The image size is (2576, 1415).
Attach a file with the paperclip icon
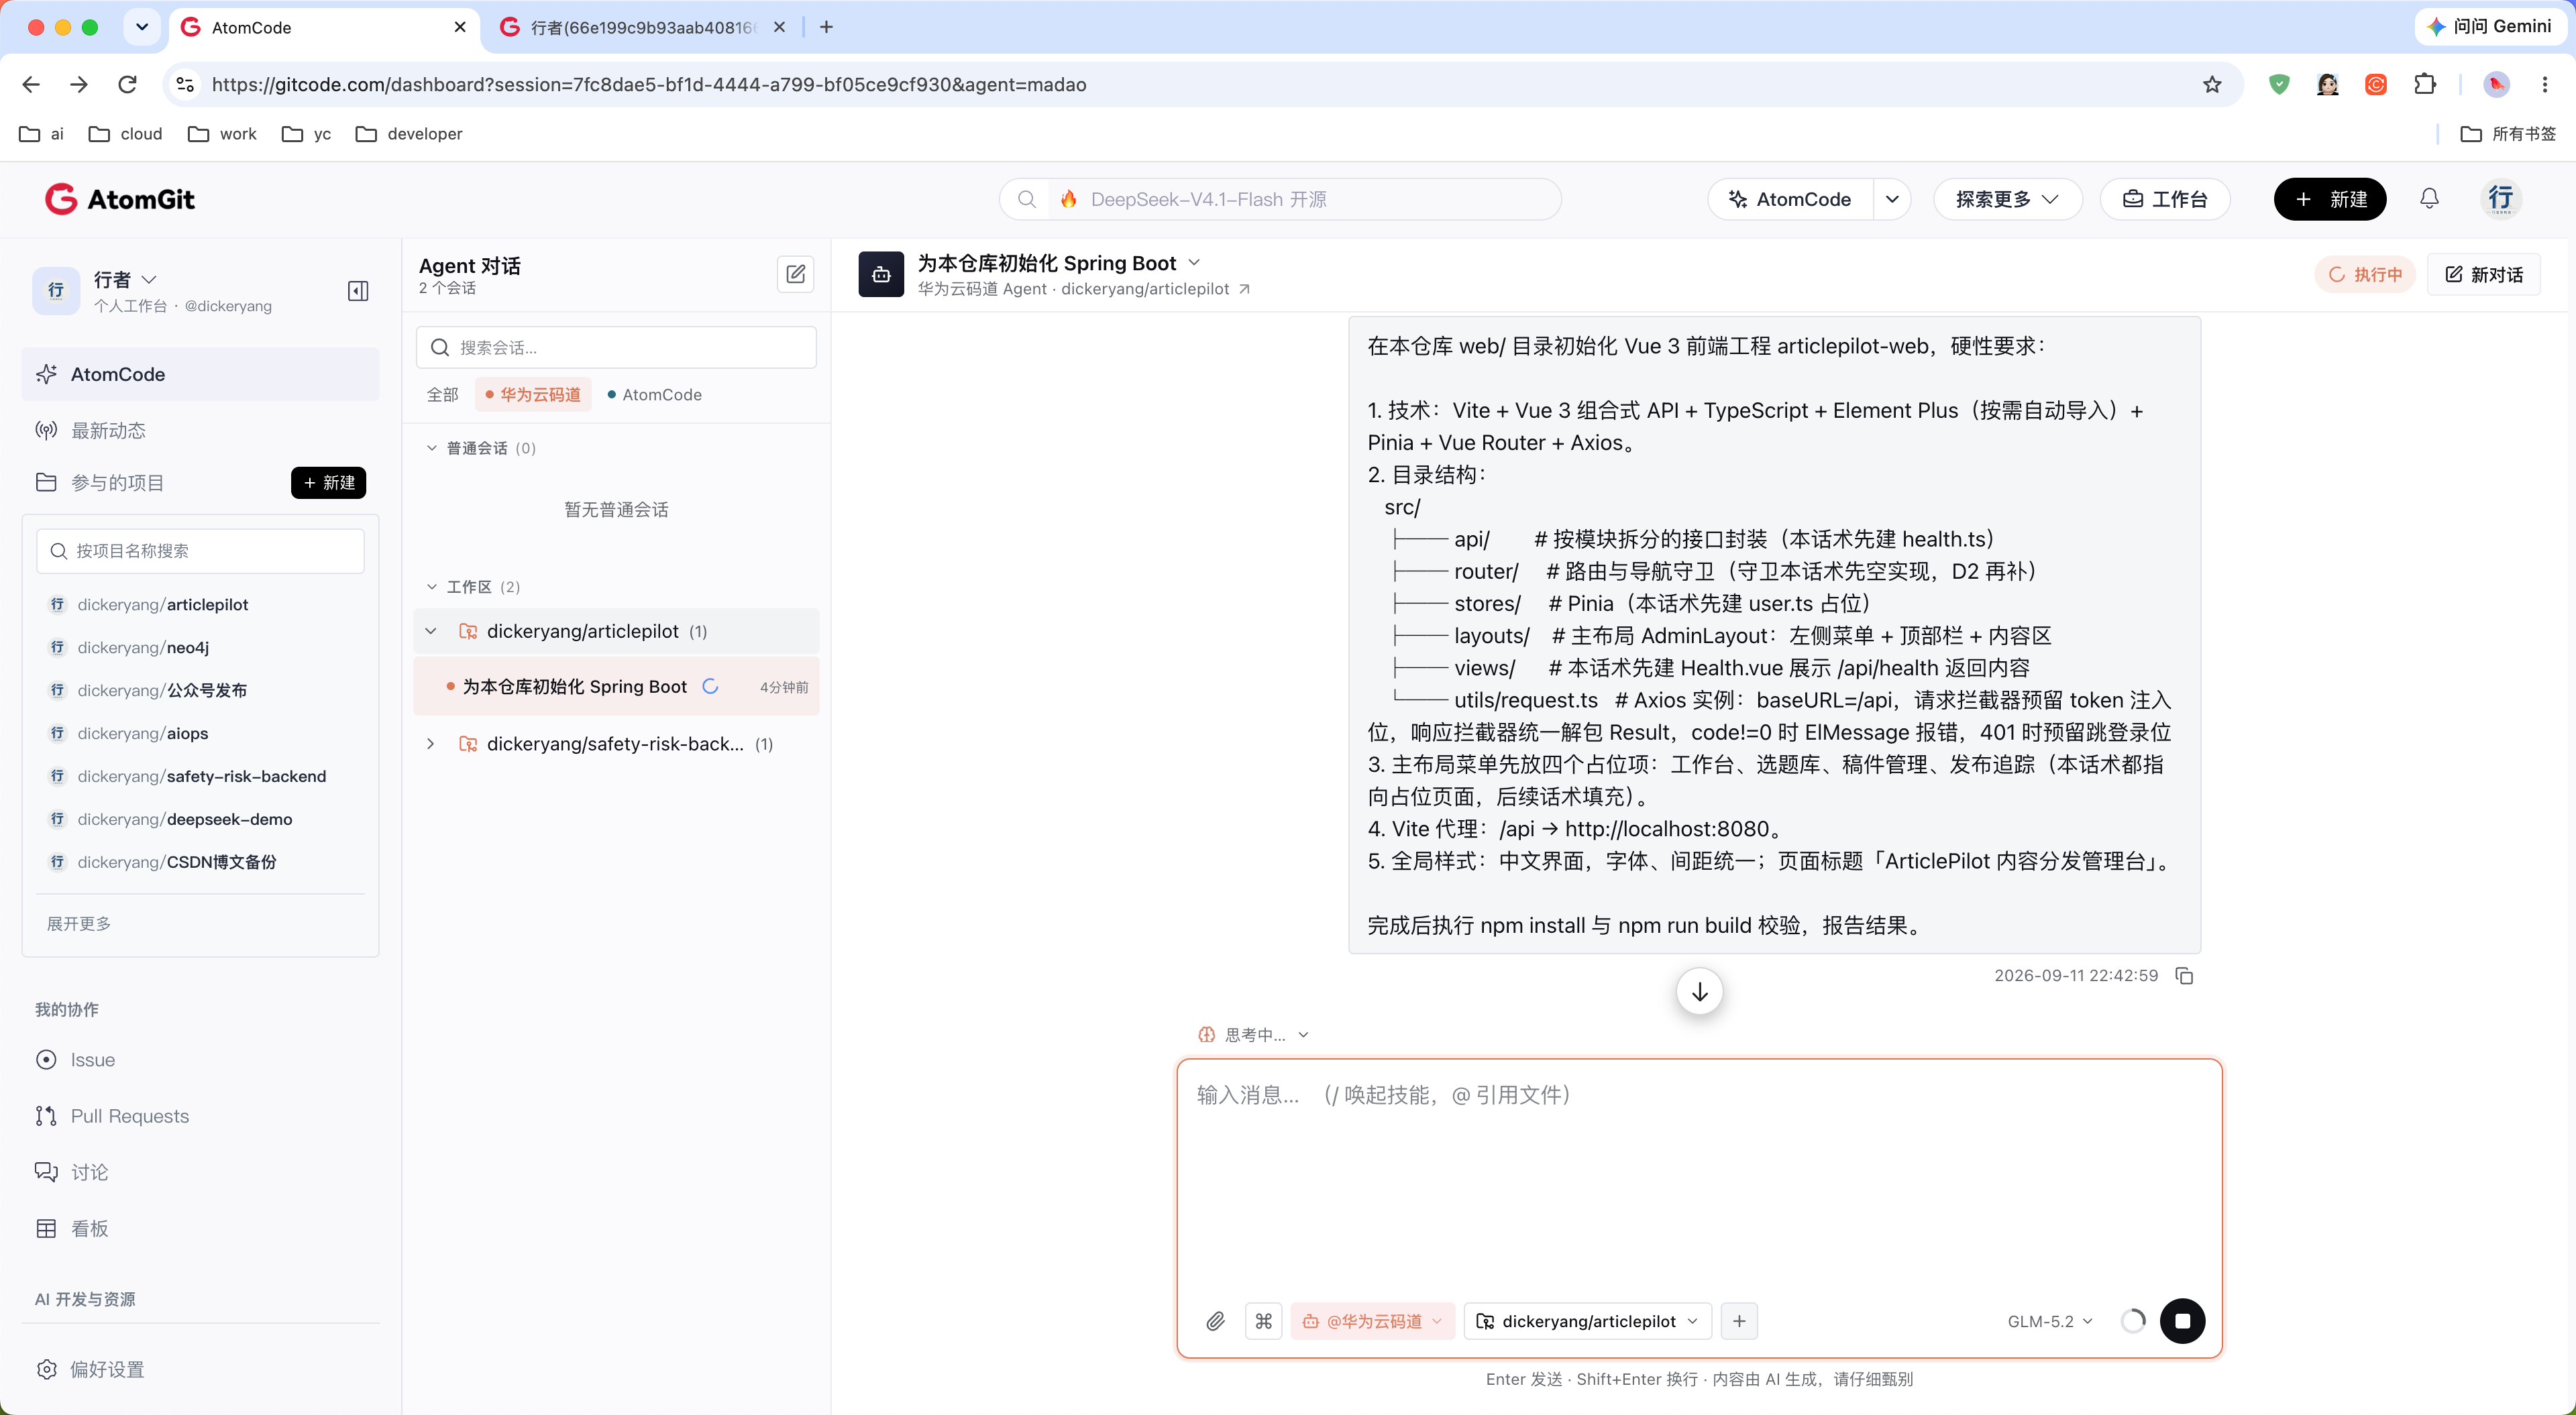tap(1215, 1321)
